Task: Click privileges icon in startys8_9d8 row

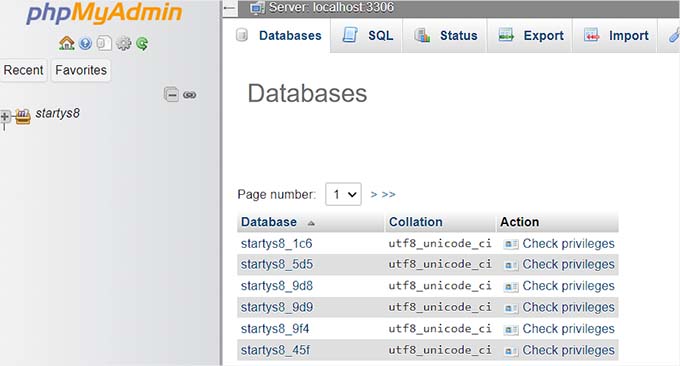Action: (511, 287)
